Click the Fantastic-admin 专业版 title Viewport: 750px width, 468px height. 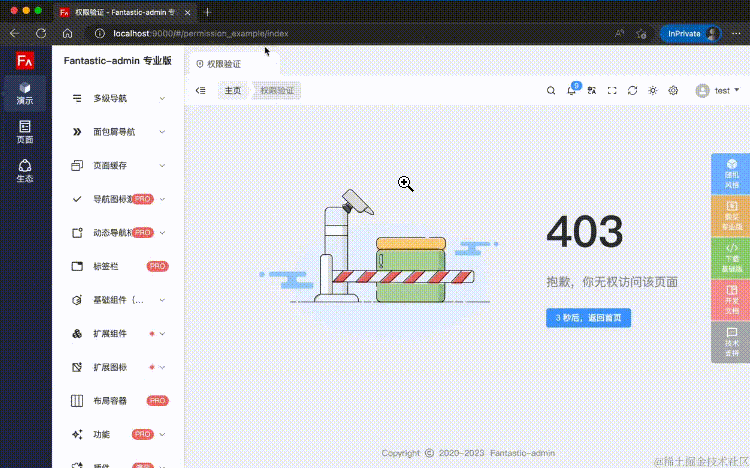(x=118, y=61)
